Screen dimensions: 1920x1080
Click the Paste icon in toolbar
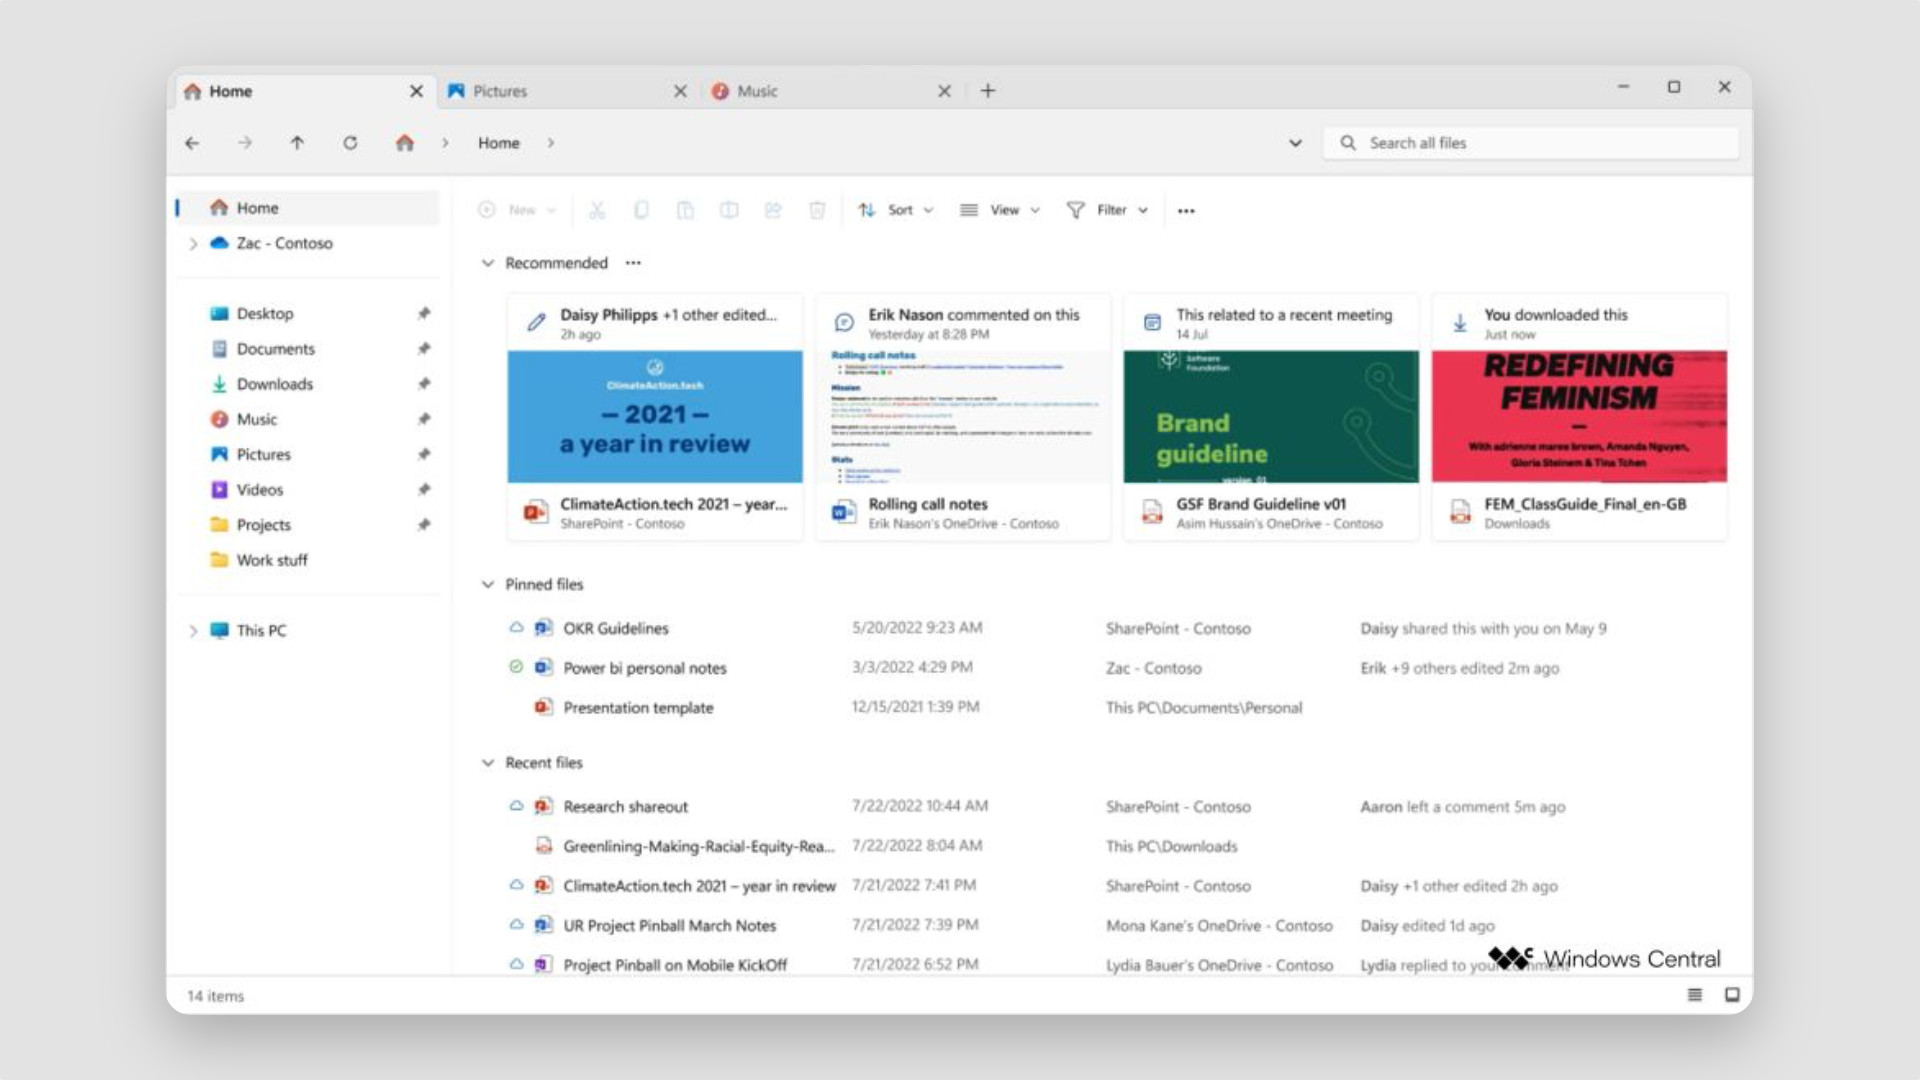(x=685, y=210)
